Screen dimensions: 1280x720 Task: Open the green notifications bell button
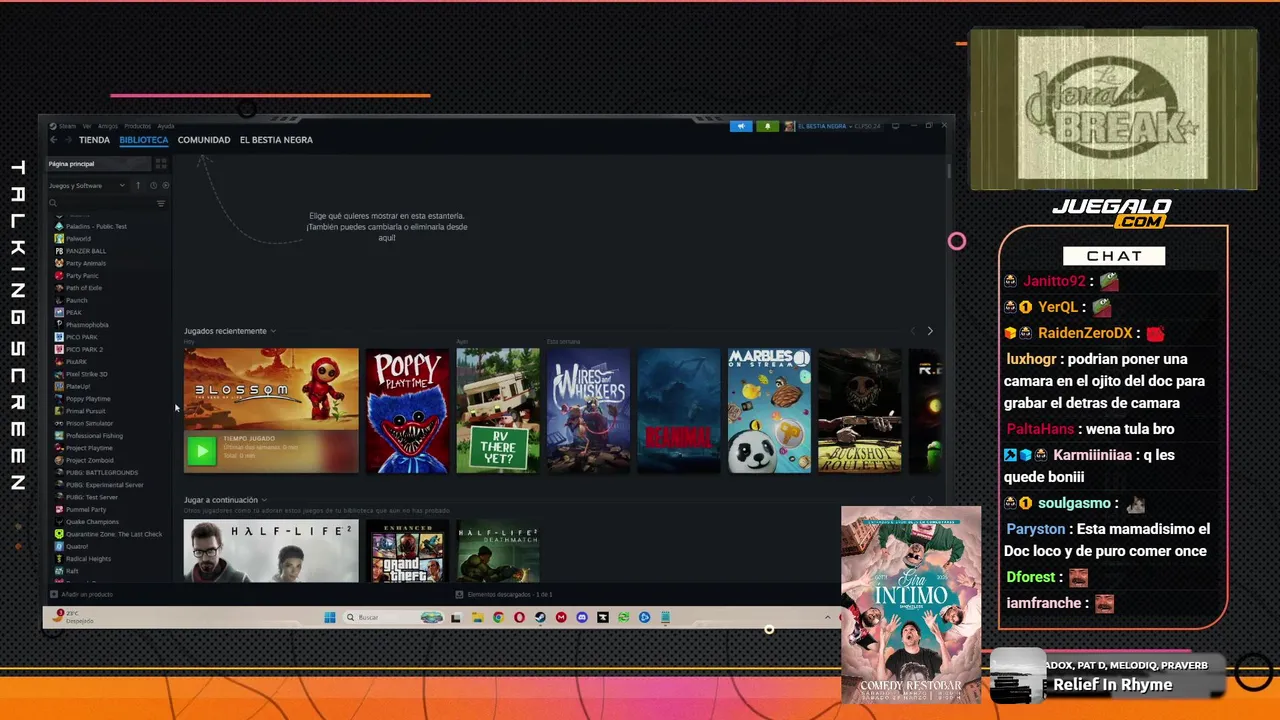pyautogui.click(x=768, y=126)
